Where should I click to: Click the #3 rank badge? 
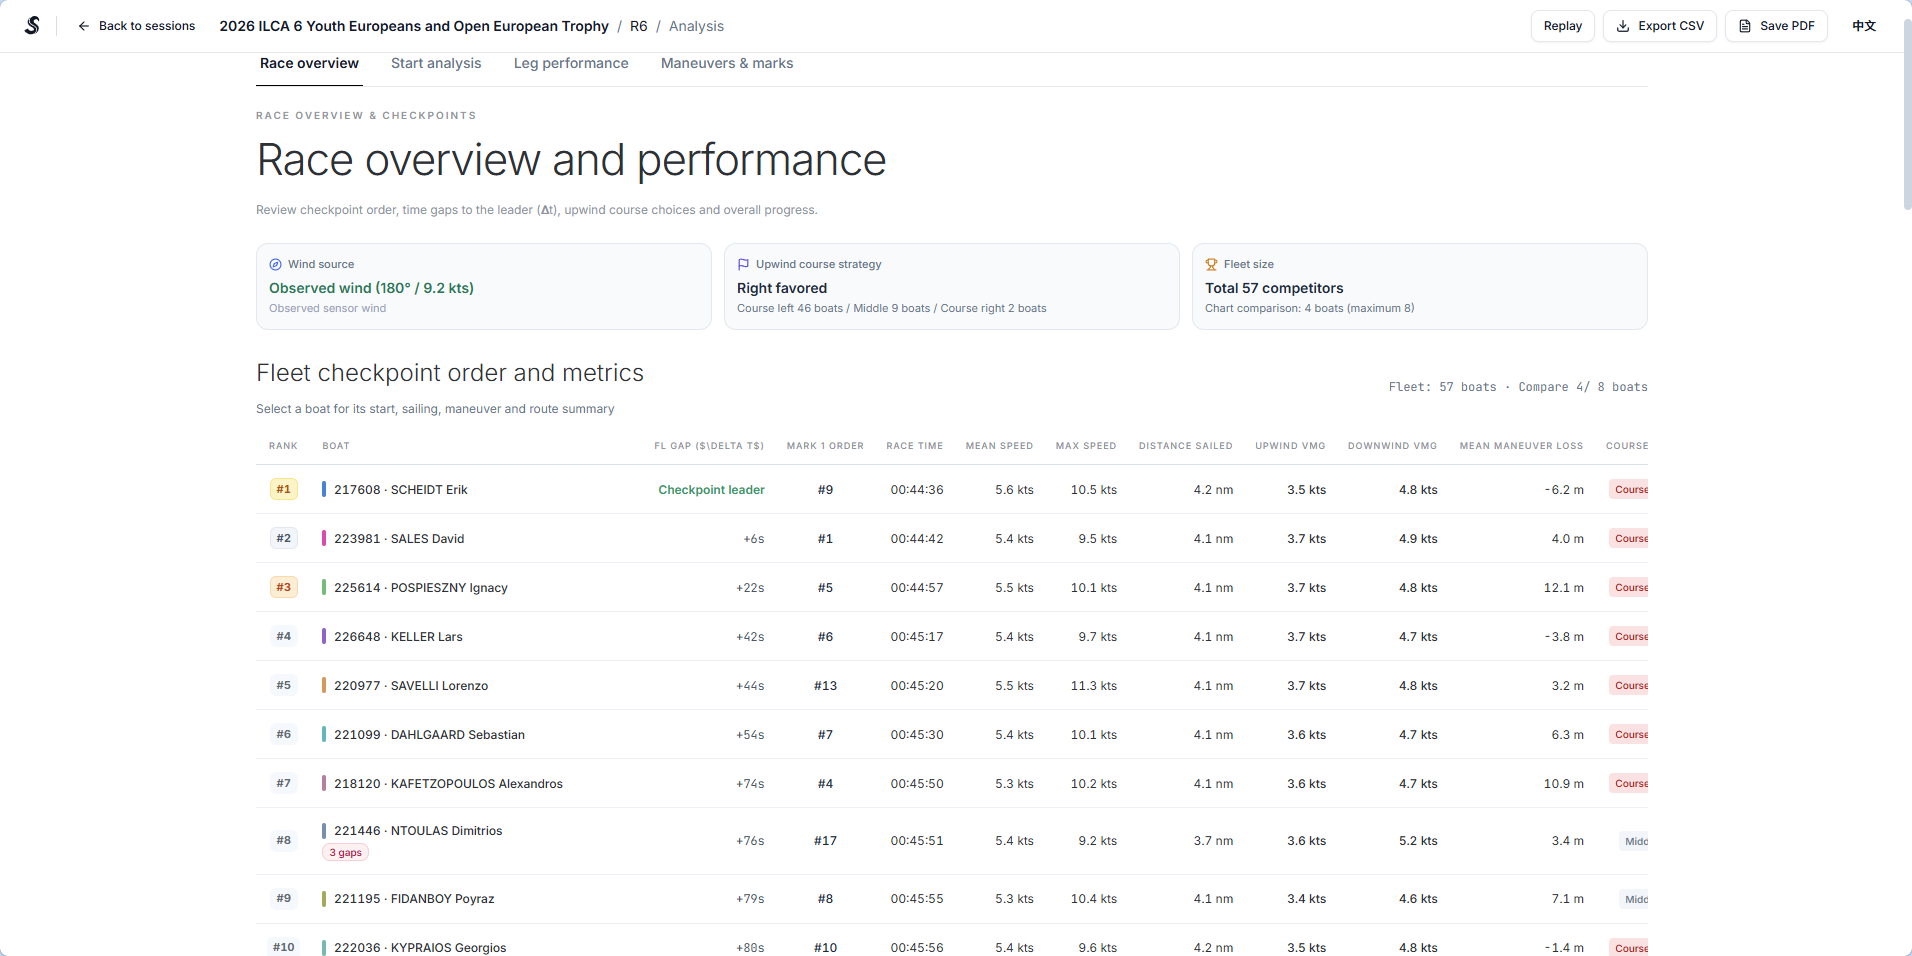[x=284, y=587]
